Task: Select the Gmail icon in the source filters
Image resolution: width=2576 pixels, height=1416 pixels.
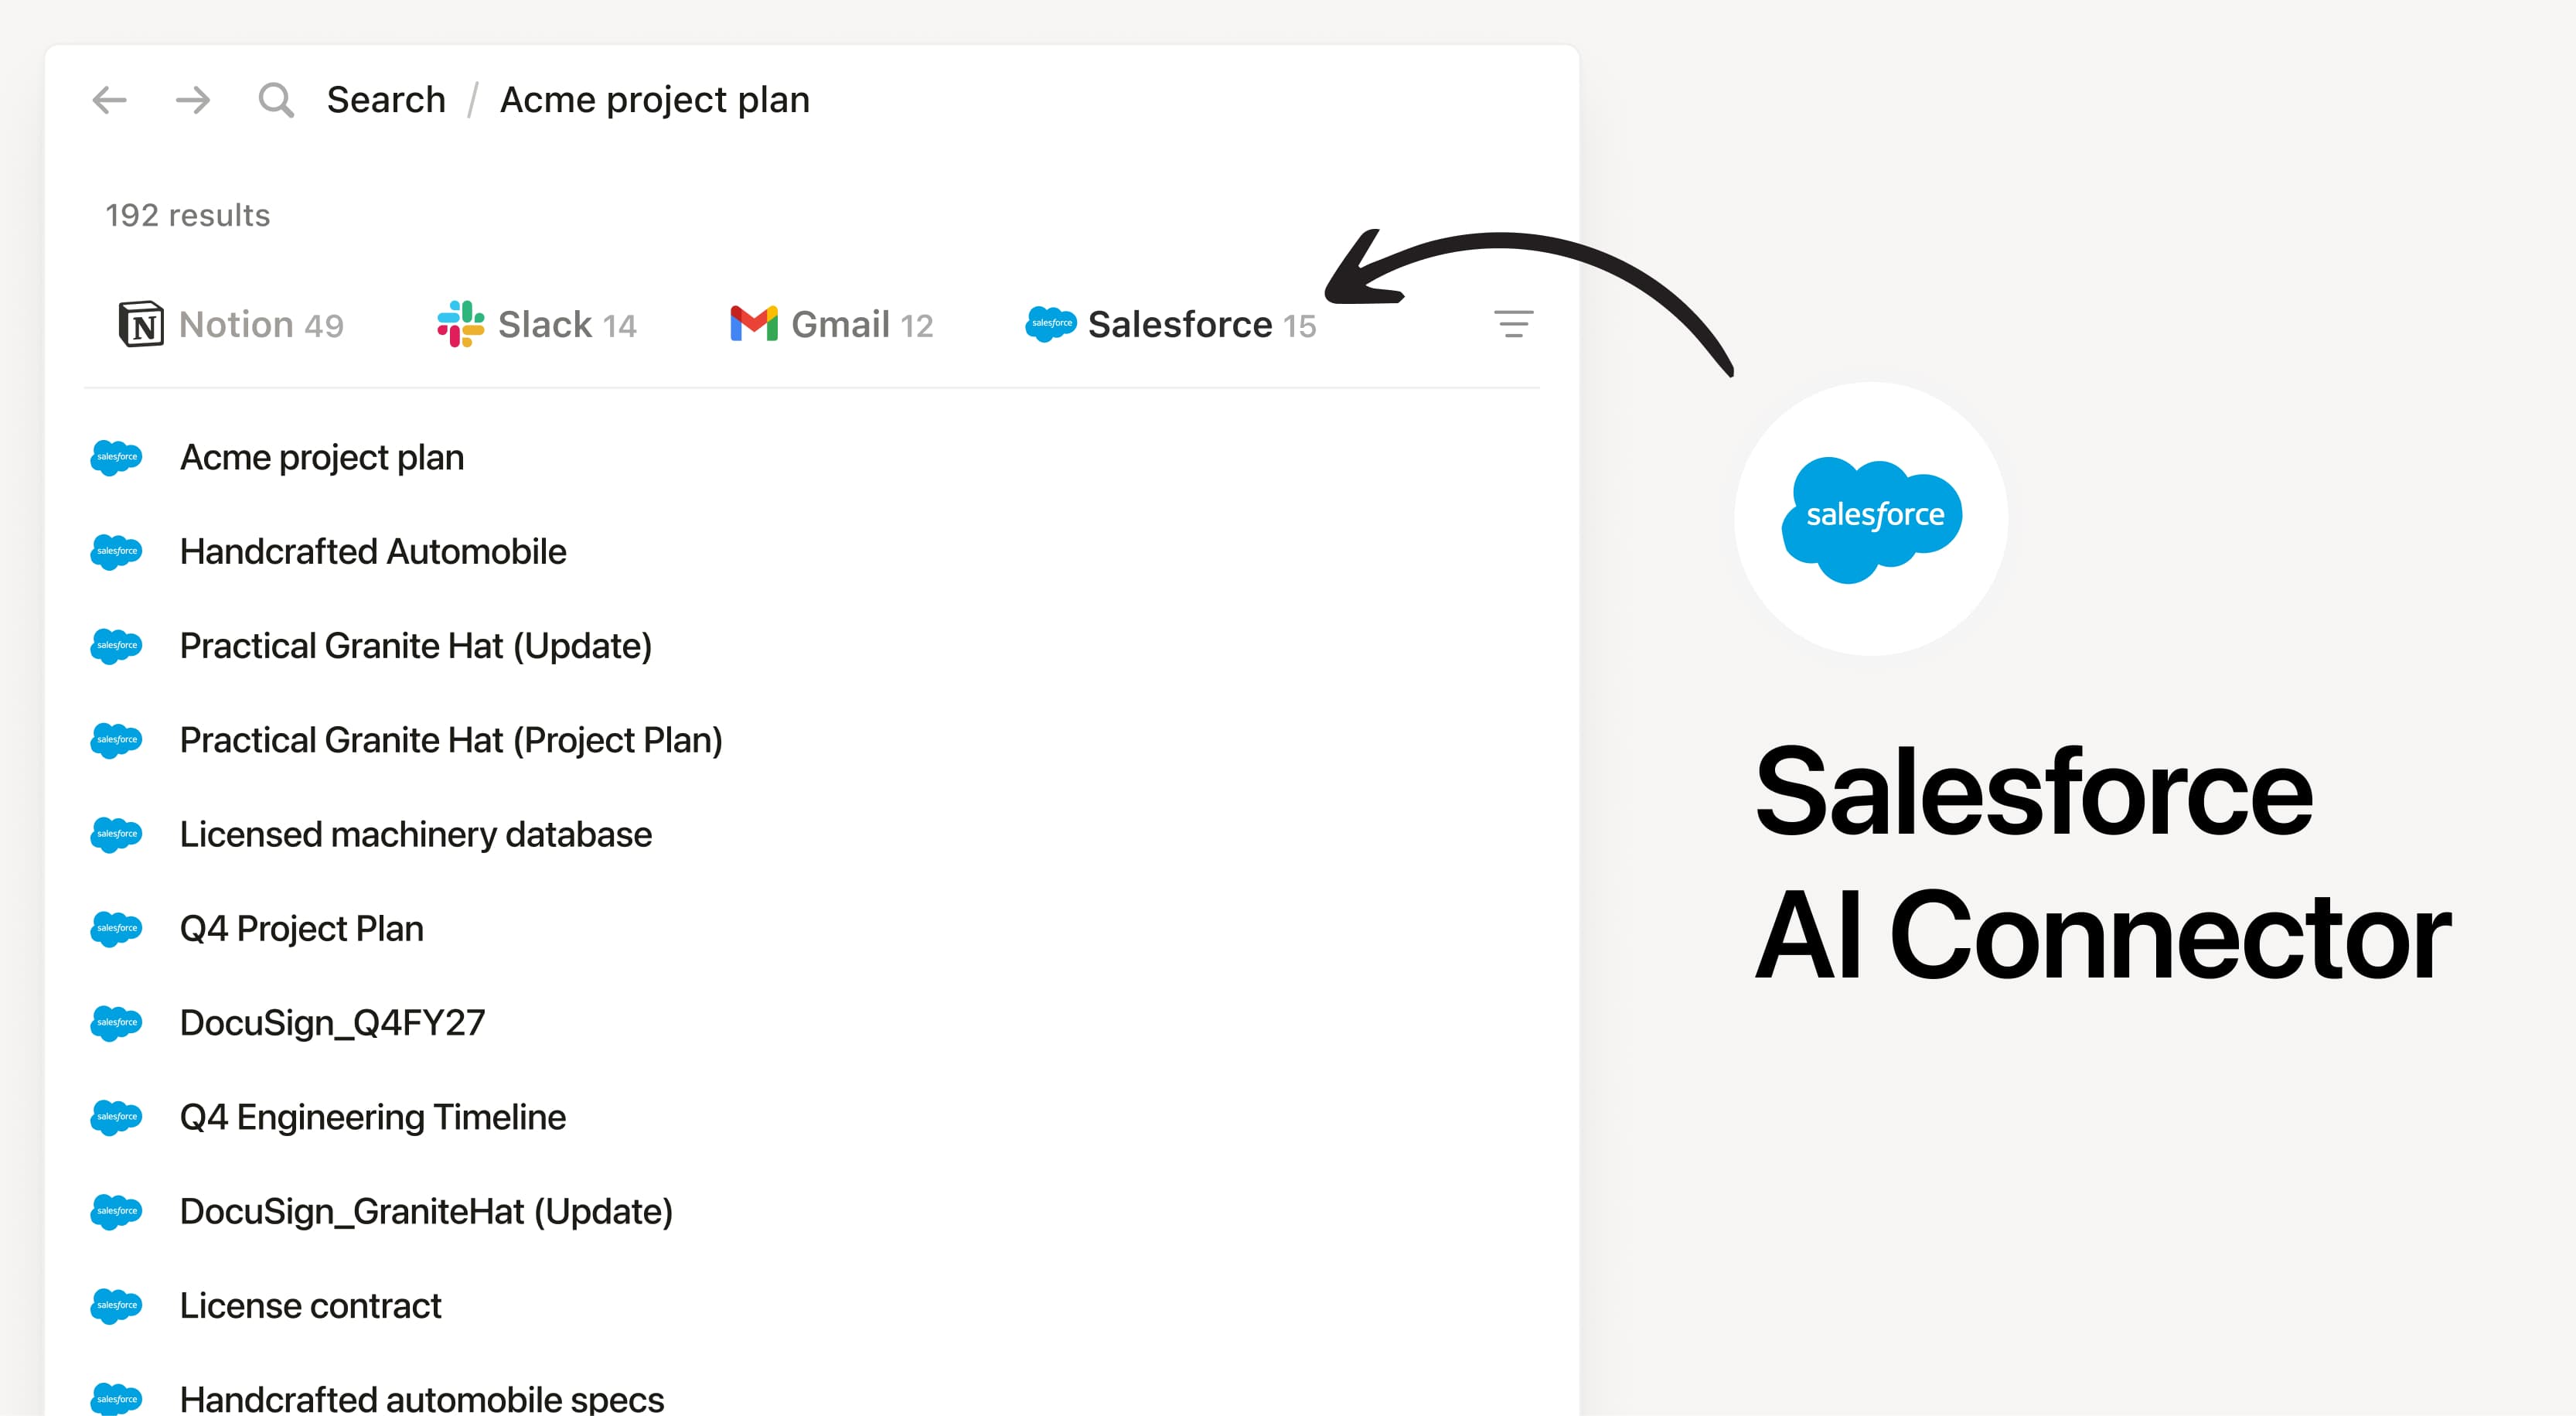Action: pyautogui.click(x=754, y=323)
